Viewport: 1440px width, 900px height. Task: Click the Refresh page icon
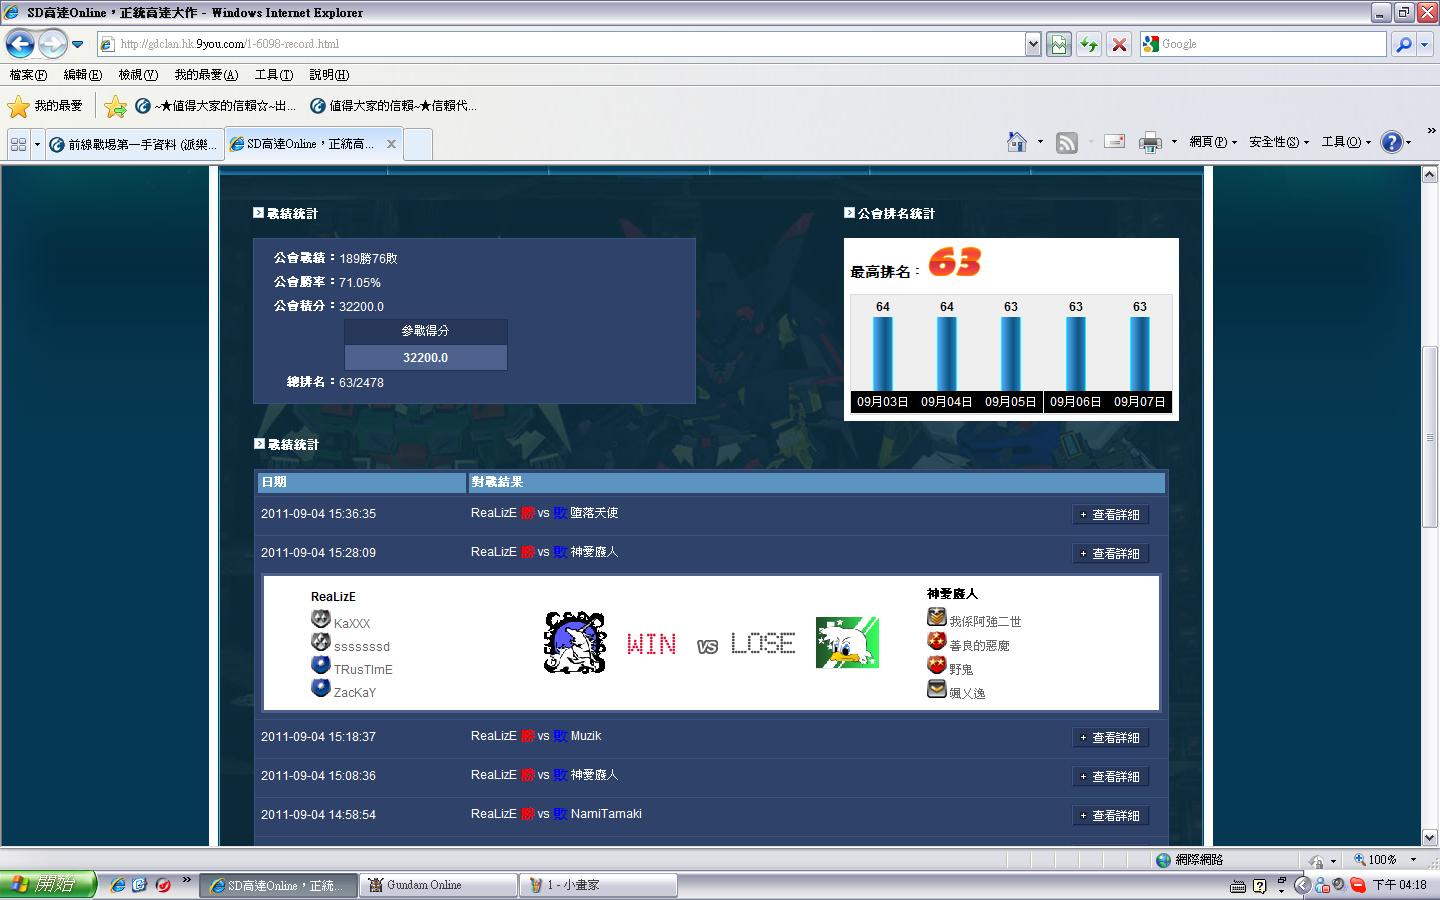[x=1089, y=44]
